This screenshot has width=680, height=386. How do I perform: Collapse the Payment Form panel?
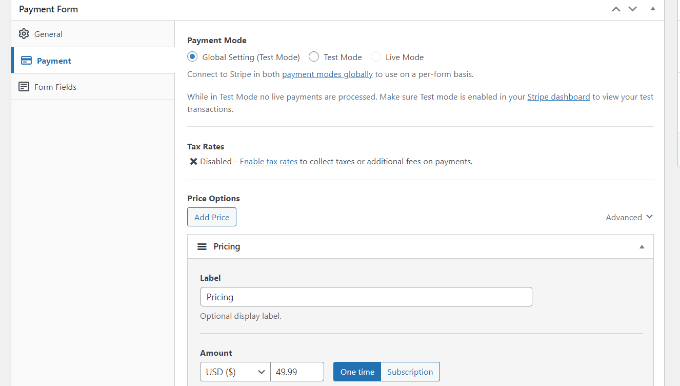point(653,9)
